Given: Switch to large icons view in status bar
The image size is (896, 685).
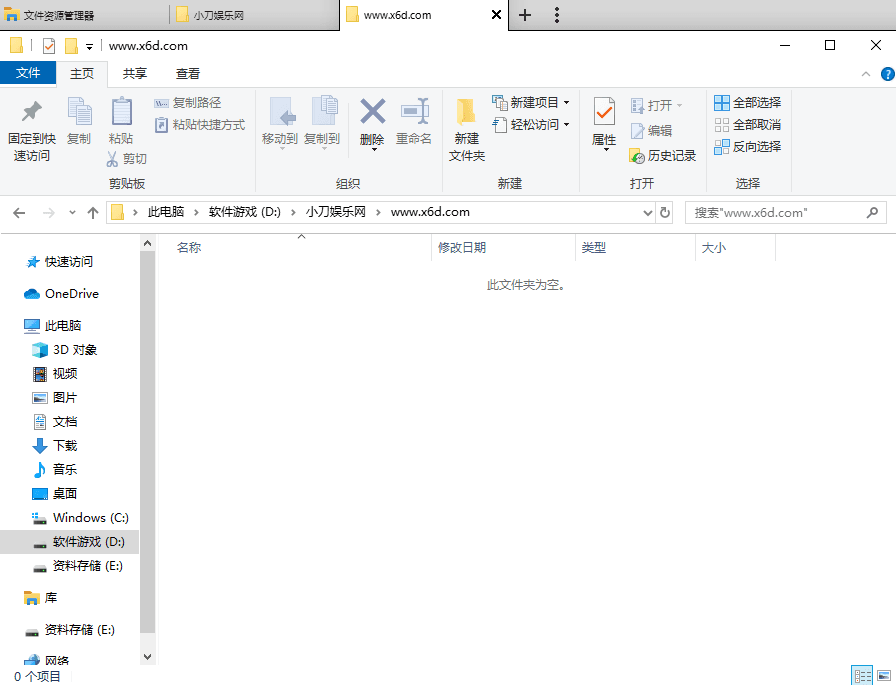Looking at the screenshot, I should pyautogui.click(x=883, y=676).
